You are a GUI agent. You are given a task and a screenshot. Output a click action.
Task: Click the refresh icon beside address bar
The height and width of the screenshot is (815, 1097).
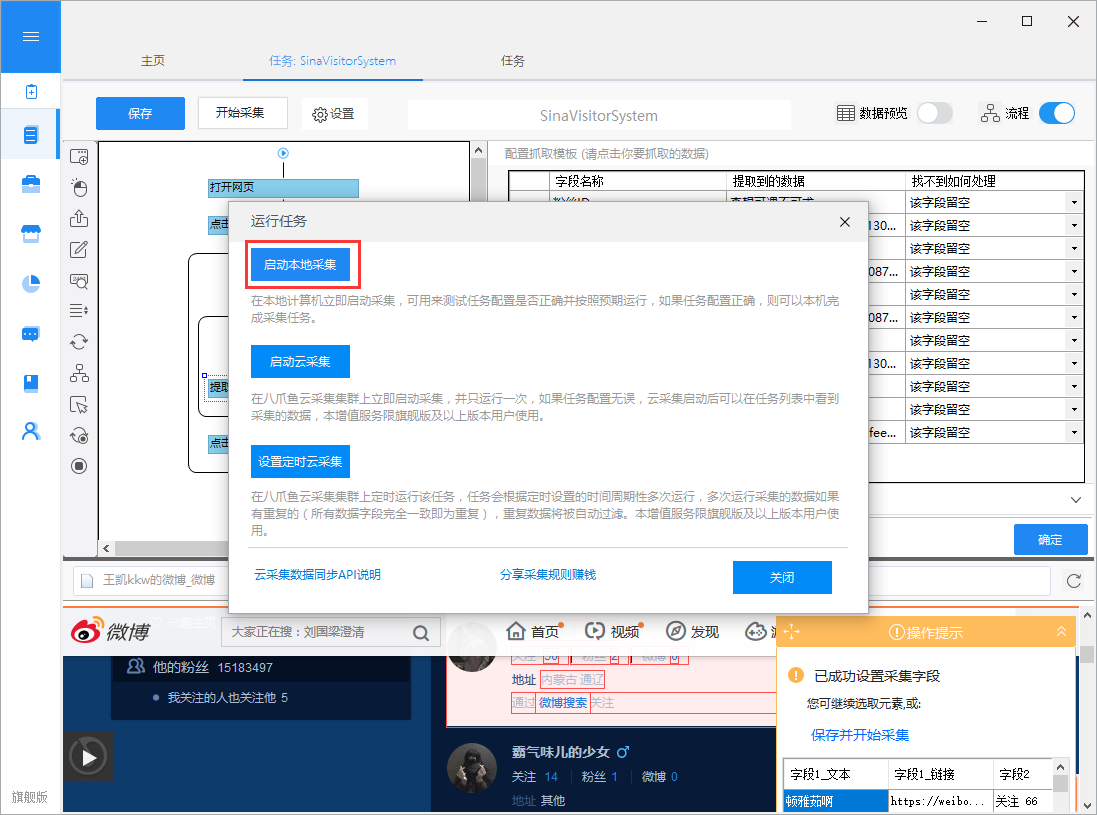click(1073, 581)
